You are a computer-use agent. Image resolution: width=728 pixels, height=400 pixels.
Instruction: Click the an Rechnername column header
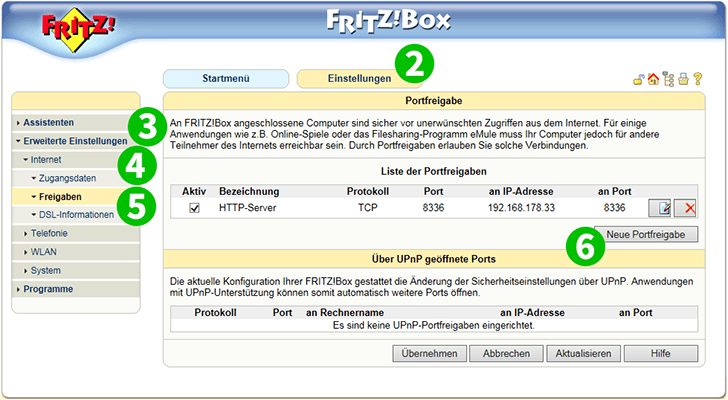point(344,313)
